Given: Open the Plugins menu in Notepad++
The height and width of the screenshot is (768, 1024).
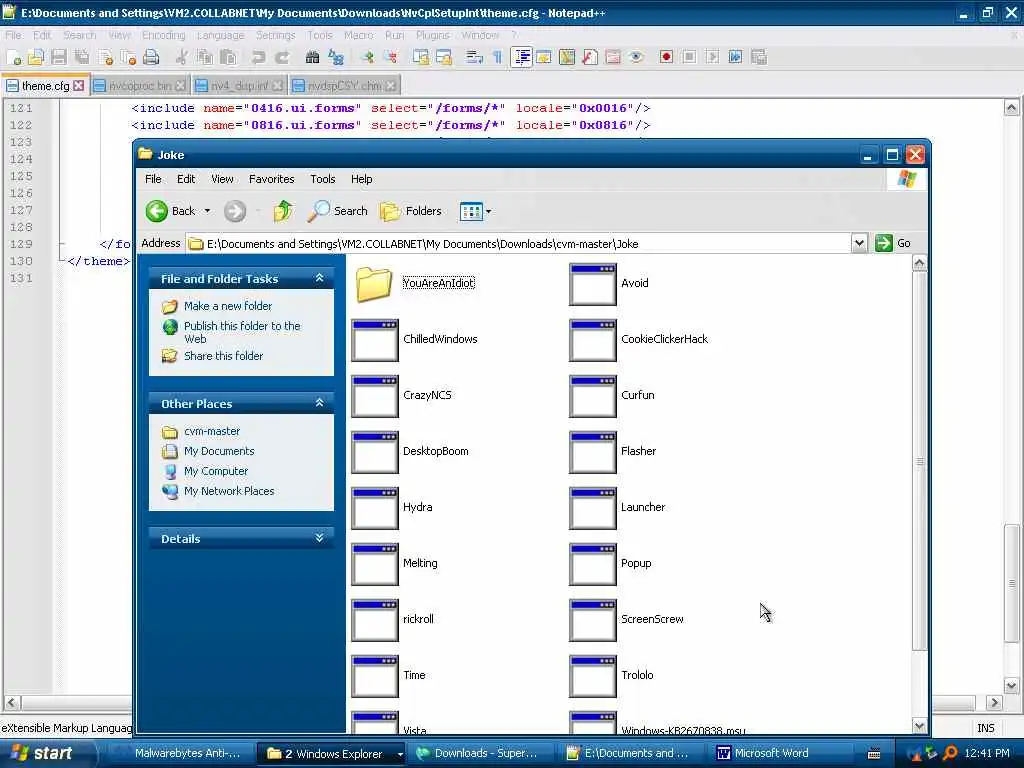Looking at the screenshot, I should point(432,35).
